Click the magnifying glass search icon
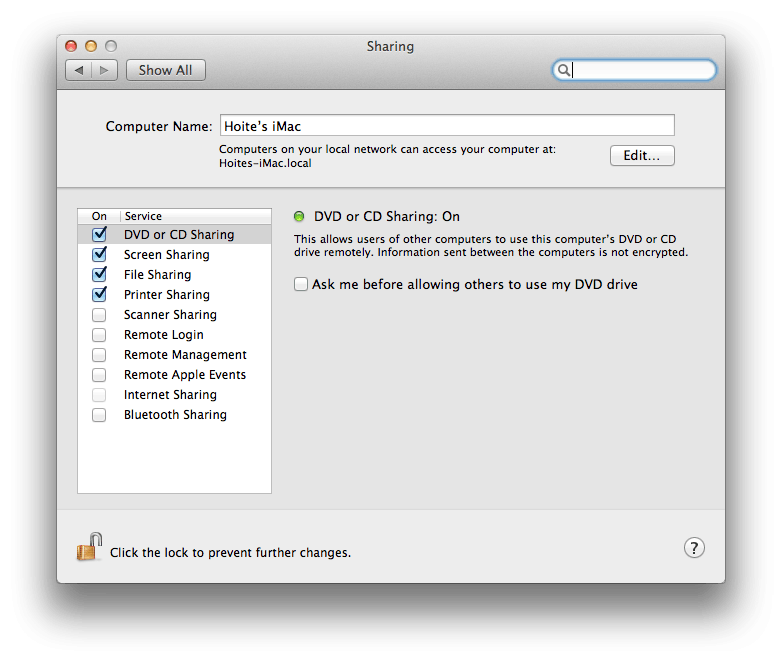 [x=563, y=70]
